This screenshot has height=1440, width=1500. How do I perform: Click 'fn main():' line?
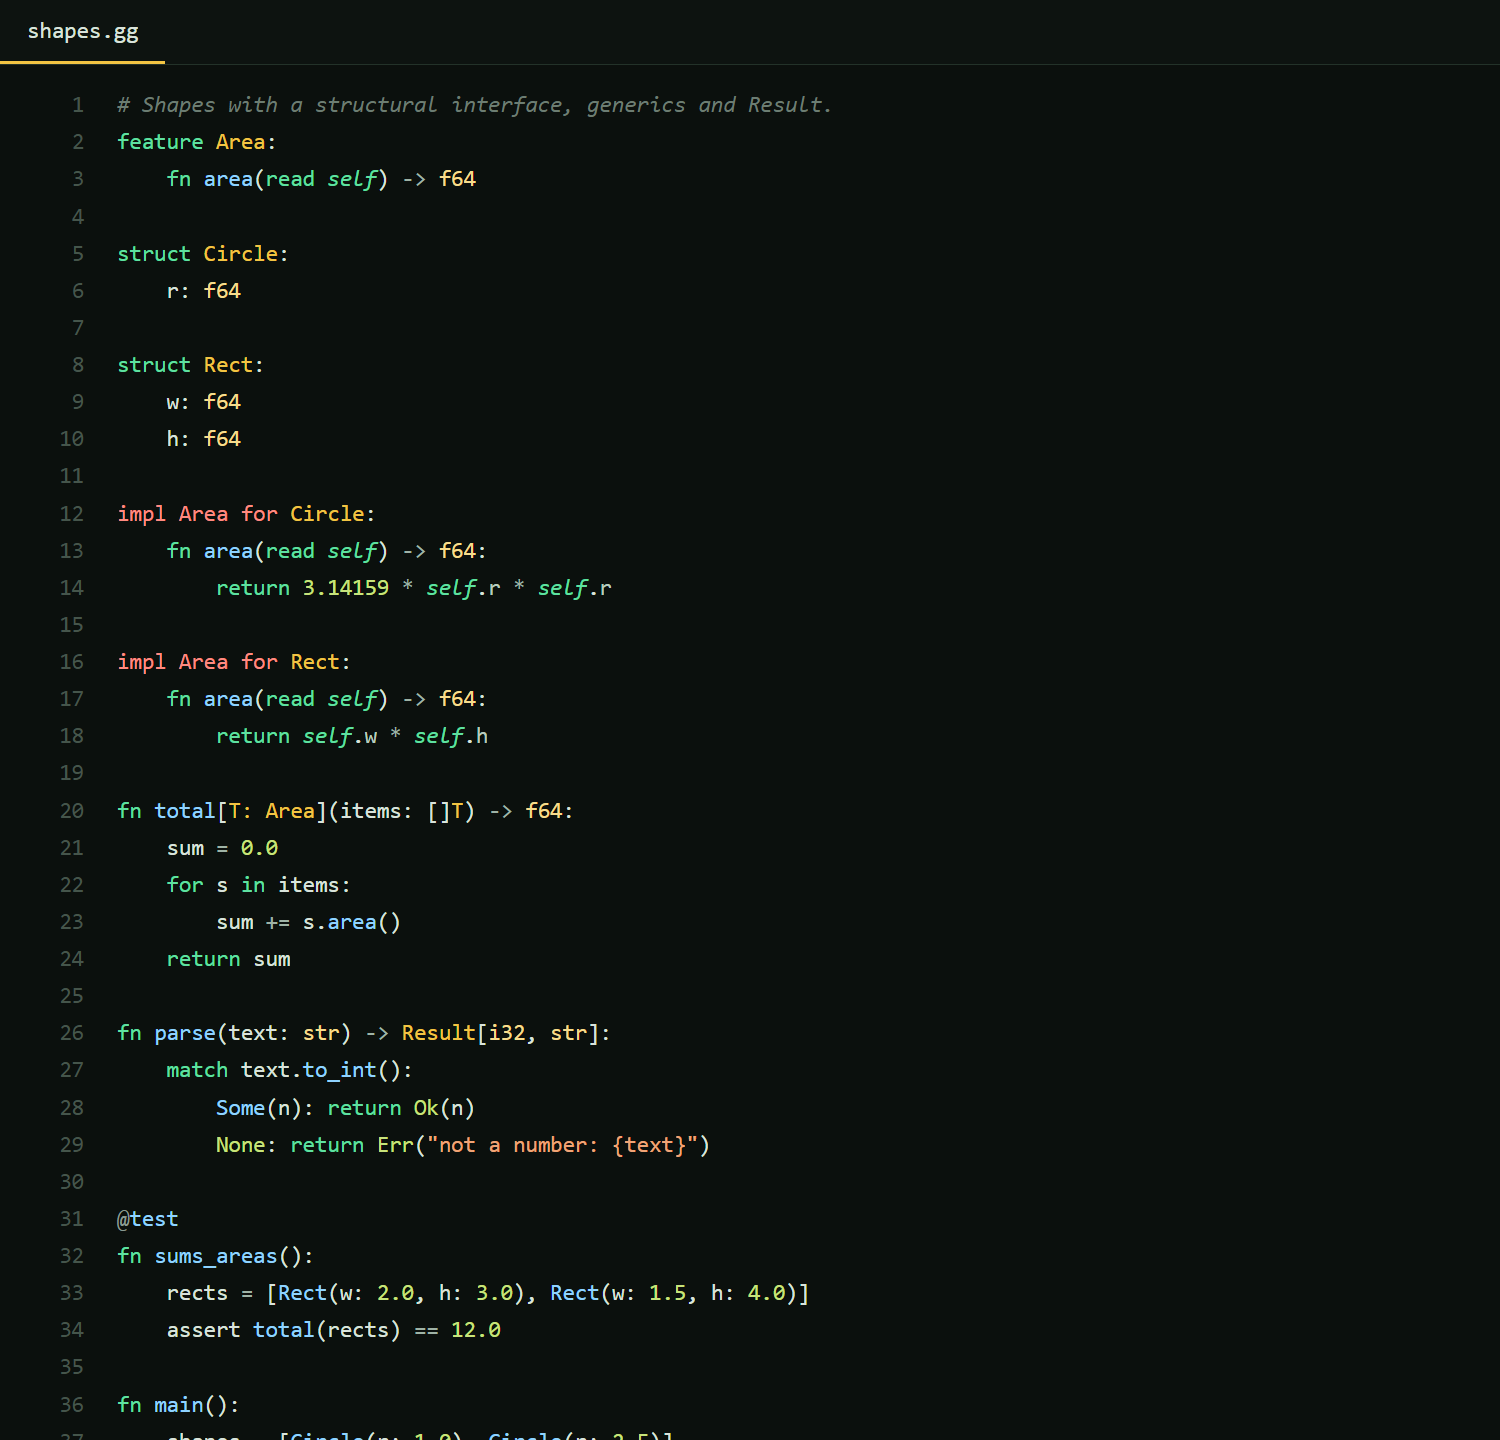[x=179, y=1405]
